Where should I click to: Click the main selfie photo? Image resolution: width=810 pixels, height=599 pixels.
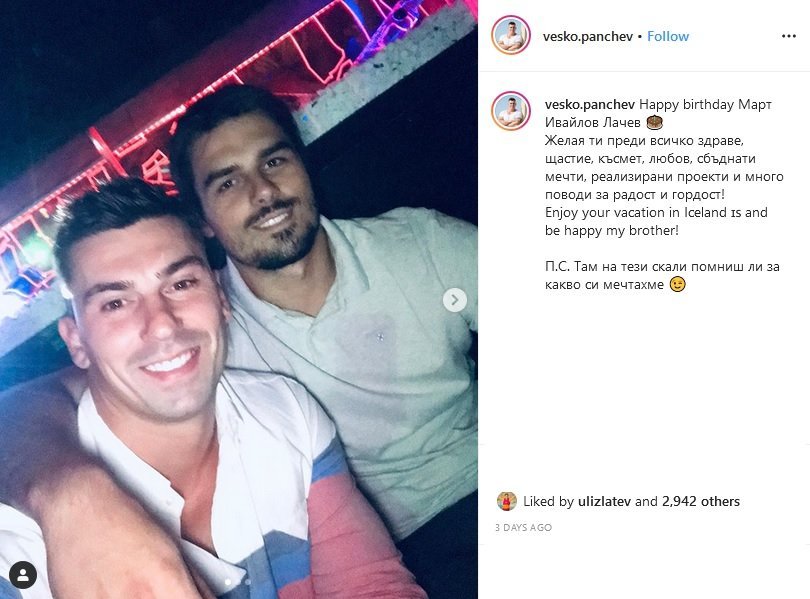coord(239,300)
